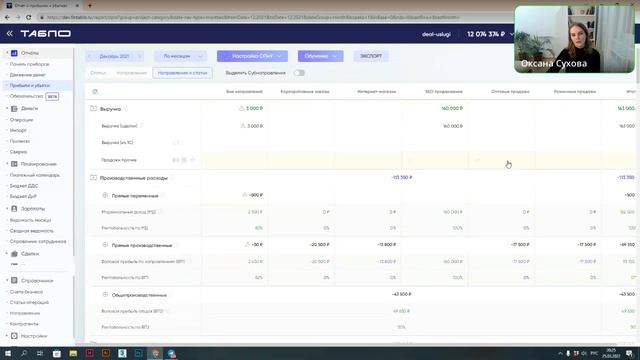Click the Справочники section icon
640x360 pixels.
(x=14, y=280)
